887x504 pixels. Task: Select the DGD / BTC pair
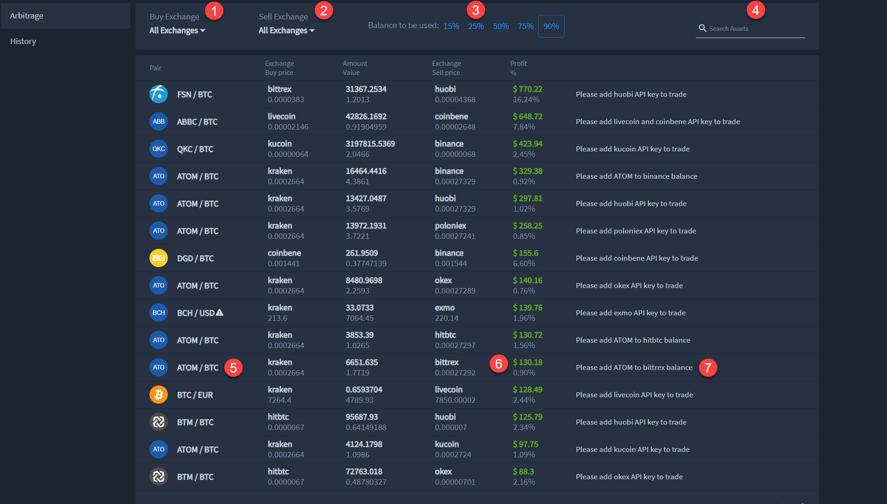click(195, 259)
